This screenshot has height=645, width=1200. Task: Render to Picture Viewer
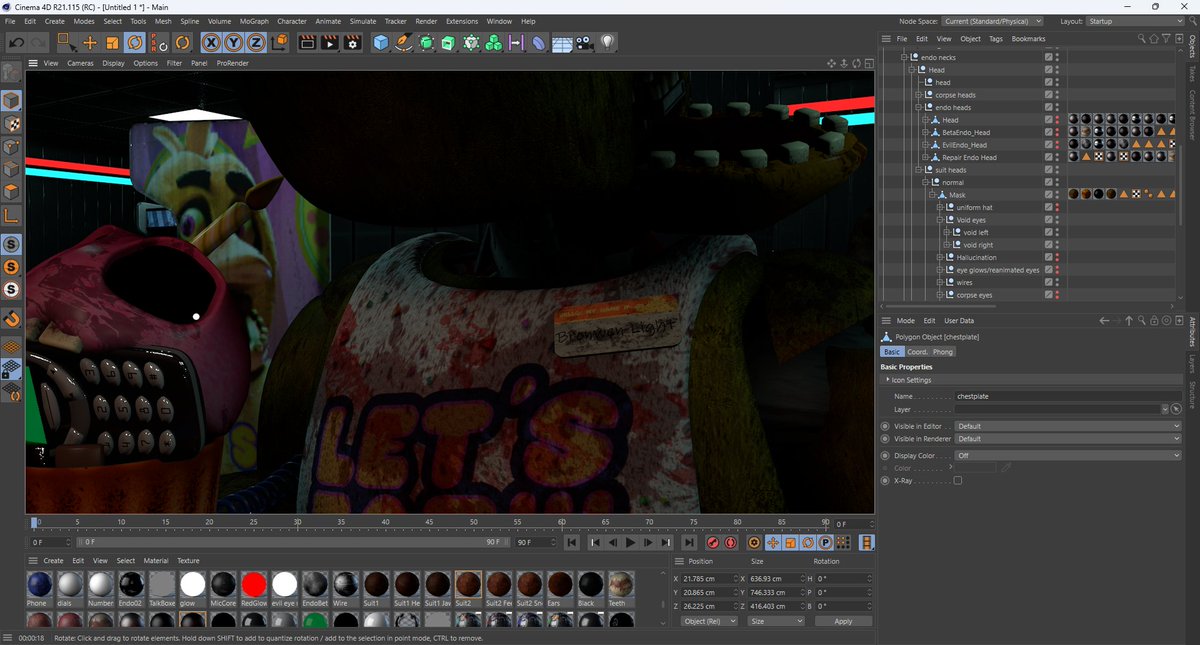(329, 42)
